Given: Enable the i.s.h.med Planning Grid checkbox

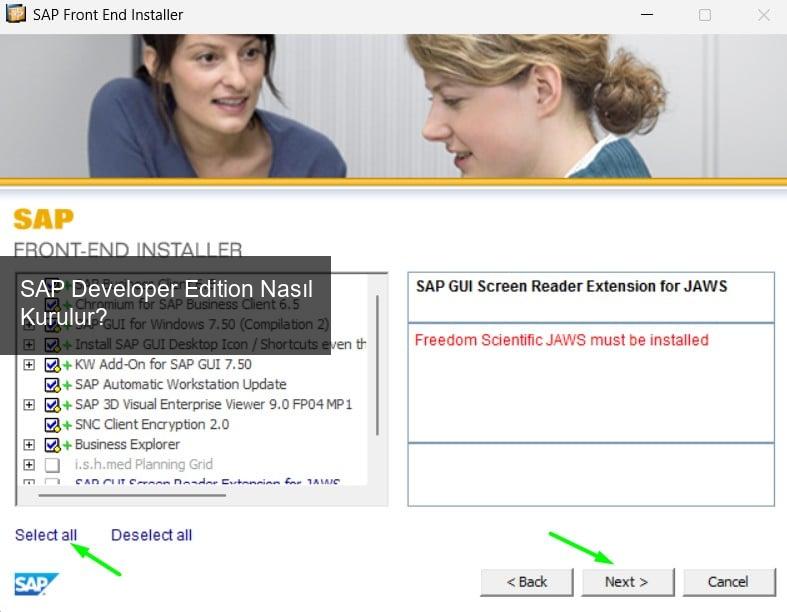Looking at the screenshot, I should [x=52, y=465].
